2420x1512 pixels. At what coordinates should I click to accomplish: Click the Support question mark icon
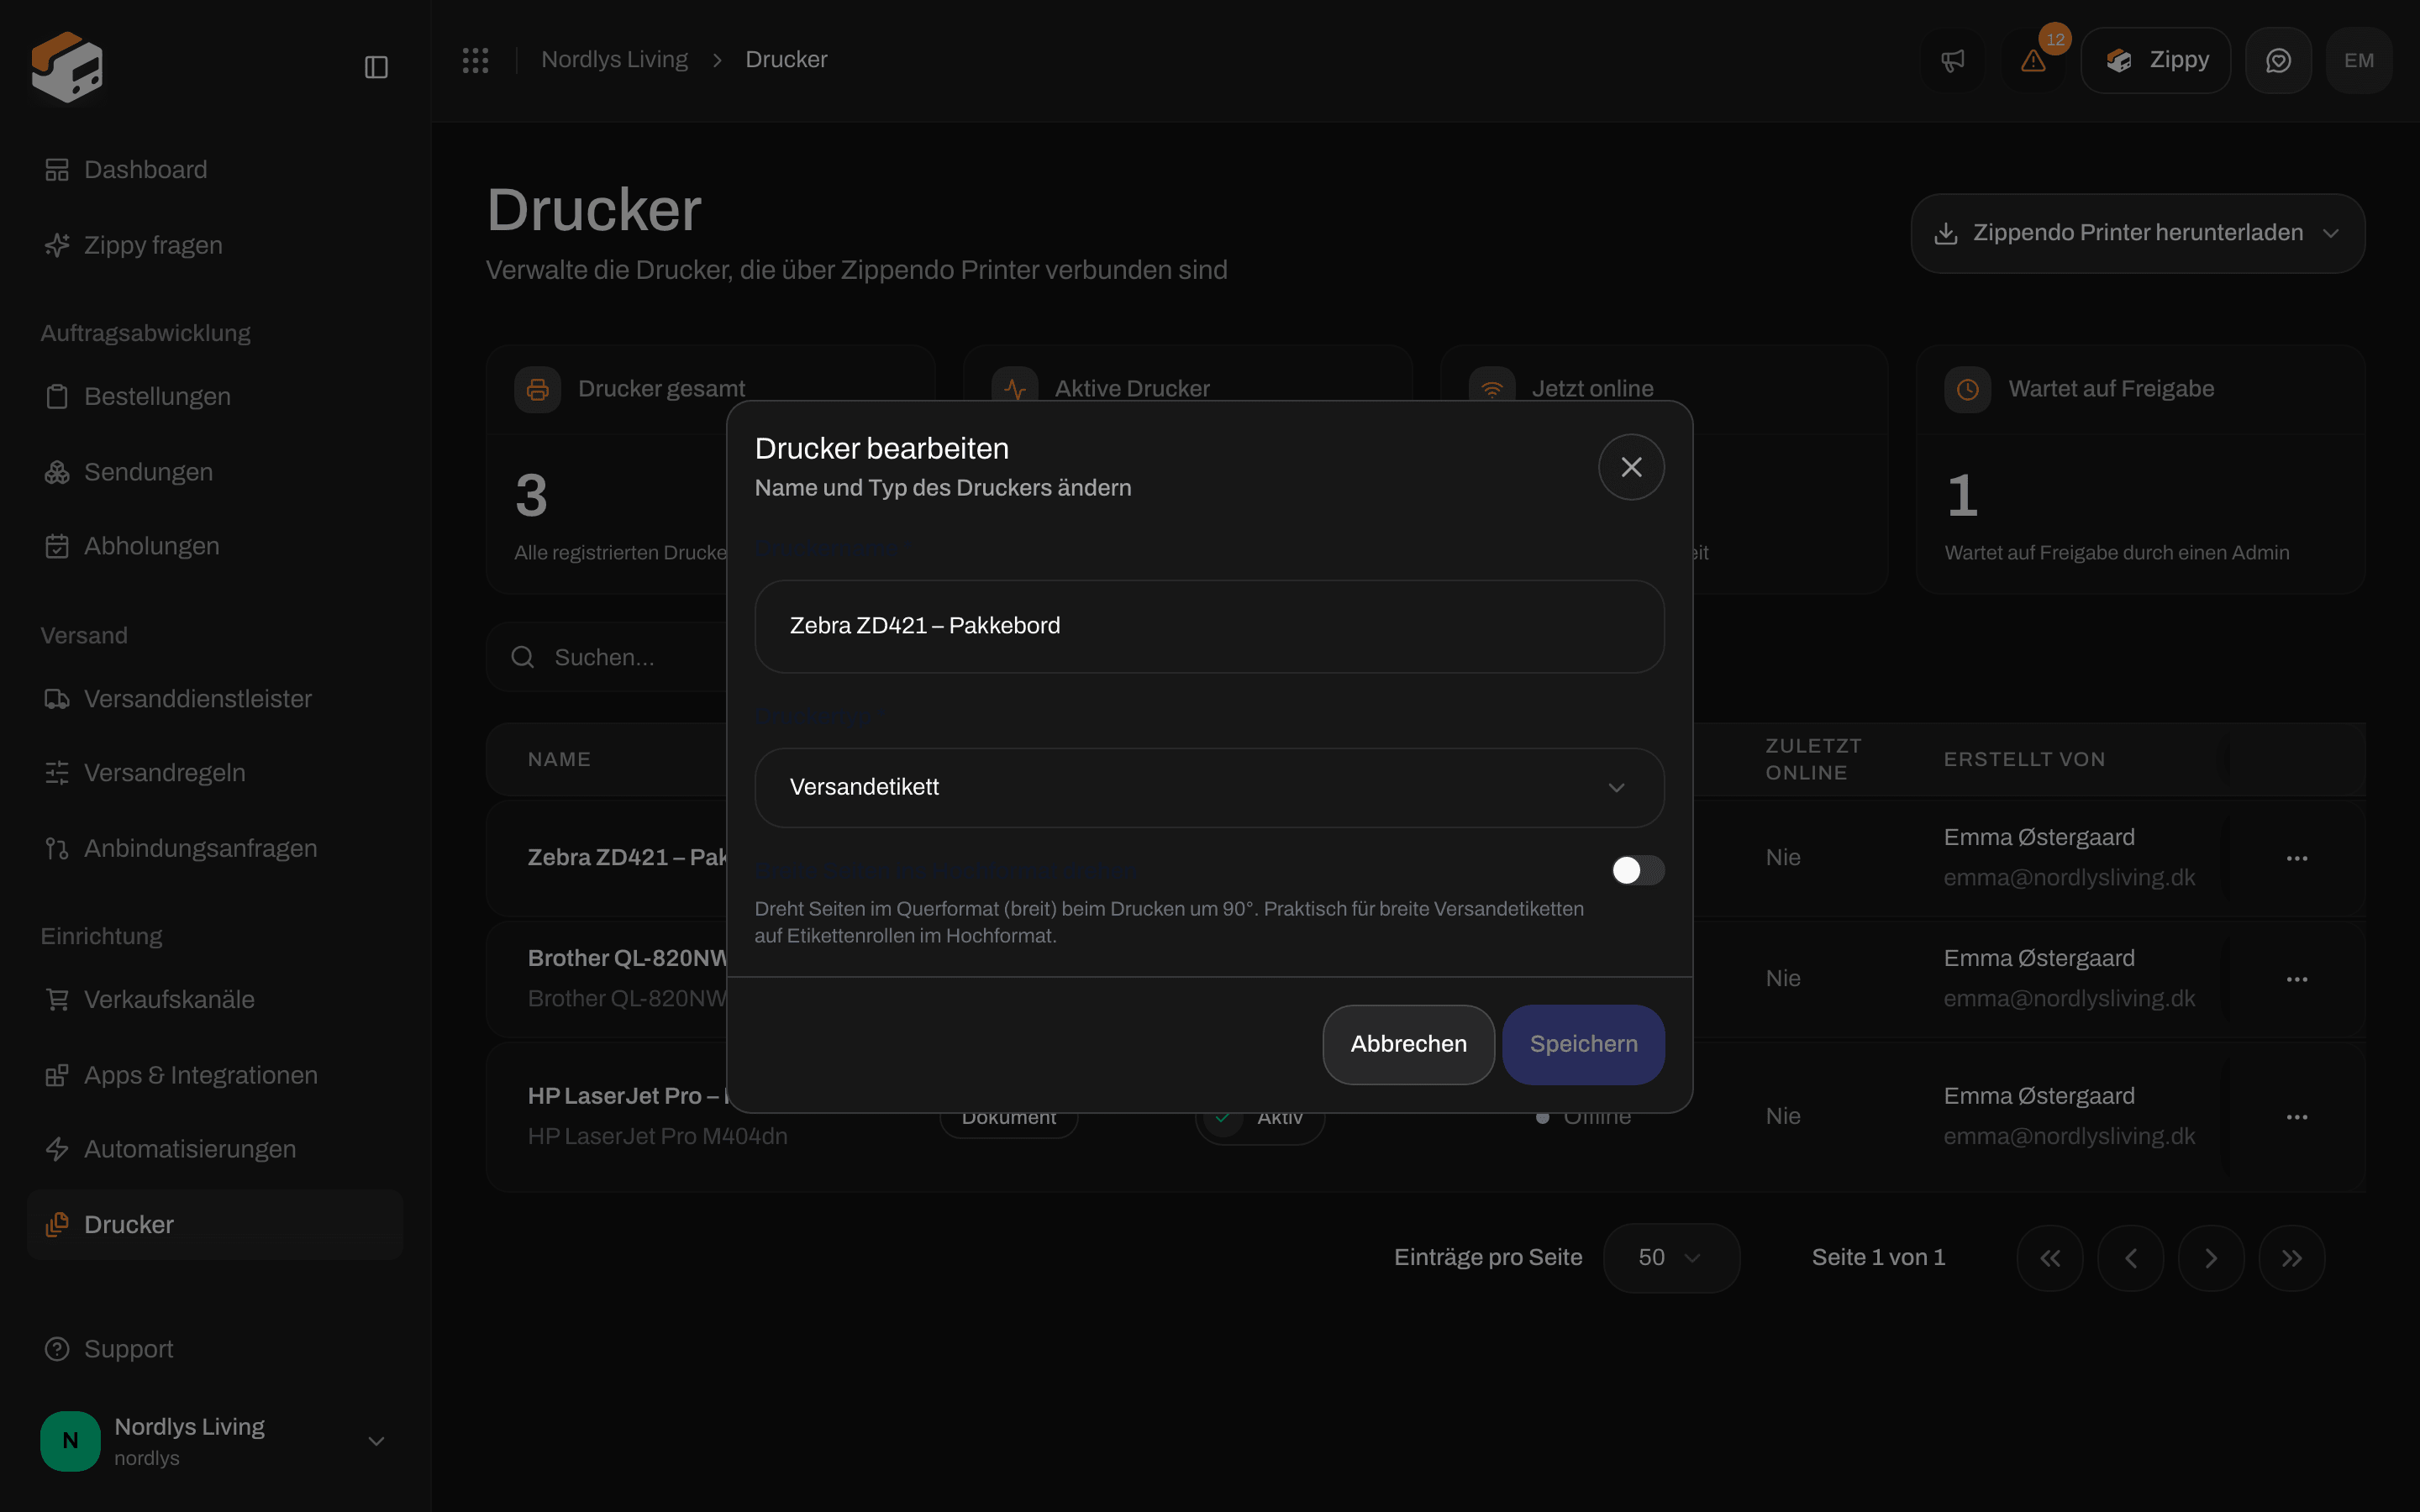point(57,1349)
